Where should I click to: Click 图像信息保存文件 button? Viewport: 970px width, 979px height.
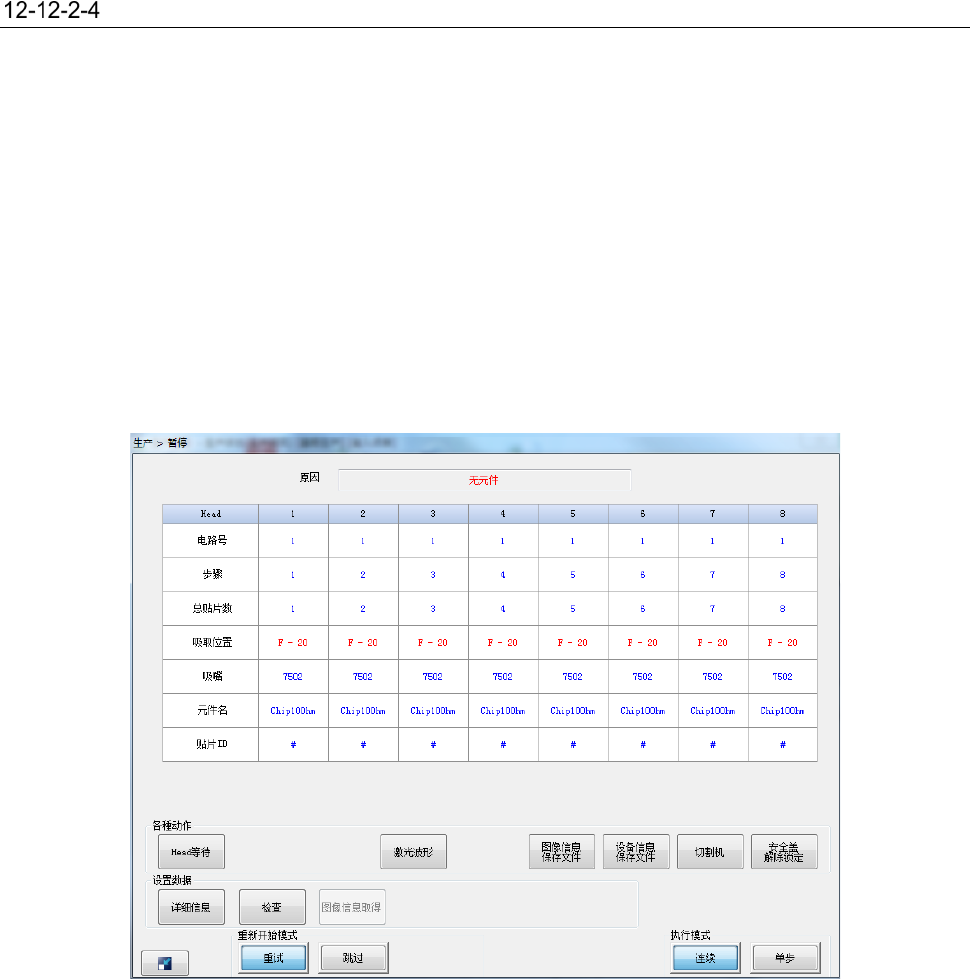point(562,852)
